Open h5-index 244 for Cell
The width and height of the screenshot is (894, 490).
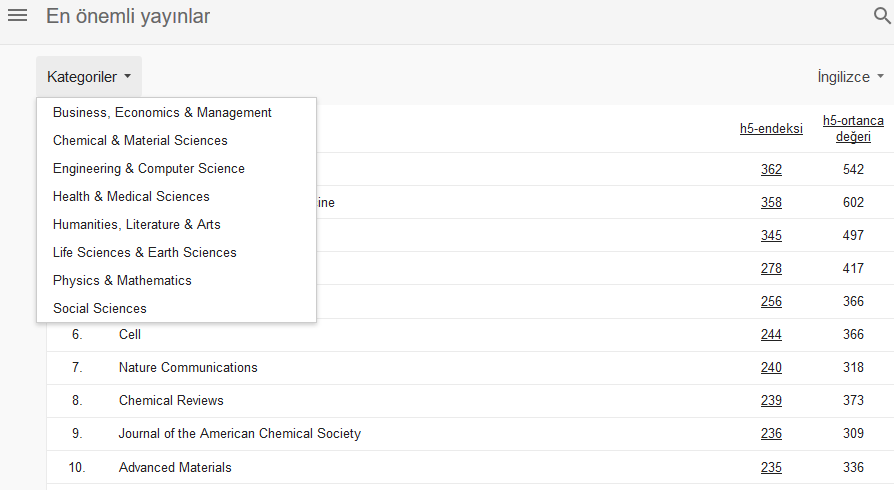[x=771, y=335]
